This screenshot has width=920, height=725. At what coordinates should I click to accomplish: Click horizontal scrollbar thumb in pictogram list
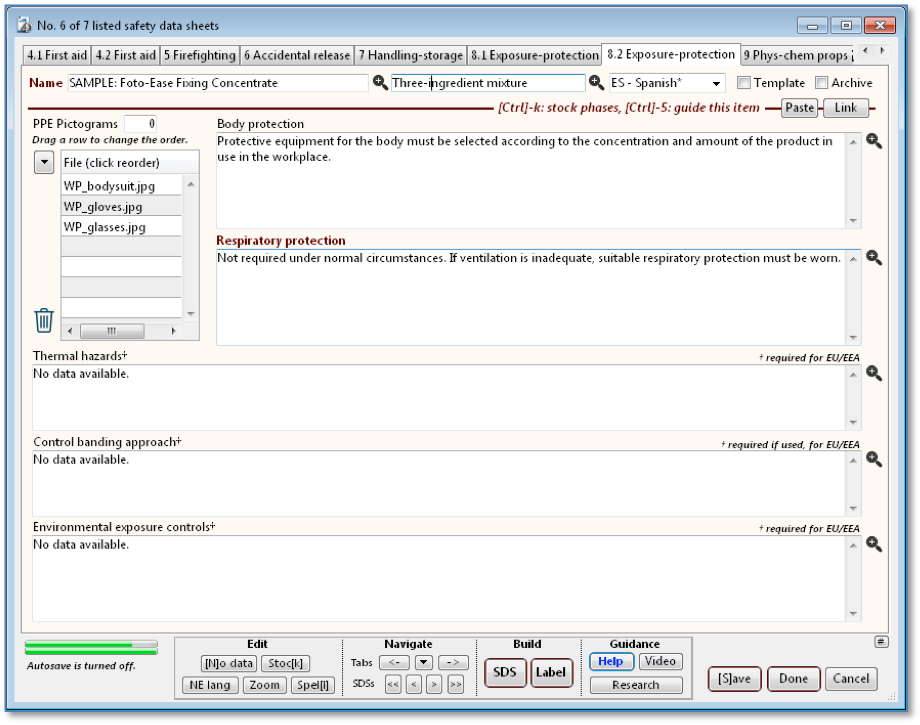[111, 331]
